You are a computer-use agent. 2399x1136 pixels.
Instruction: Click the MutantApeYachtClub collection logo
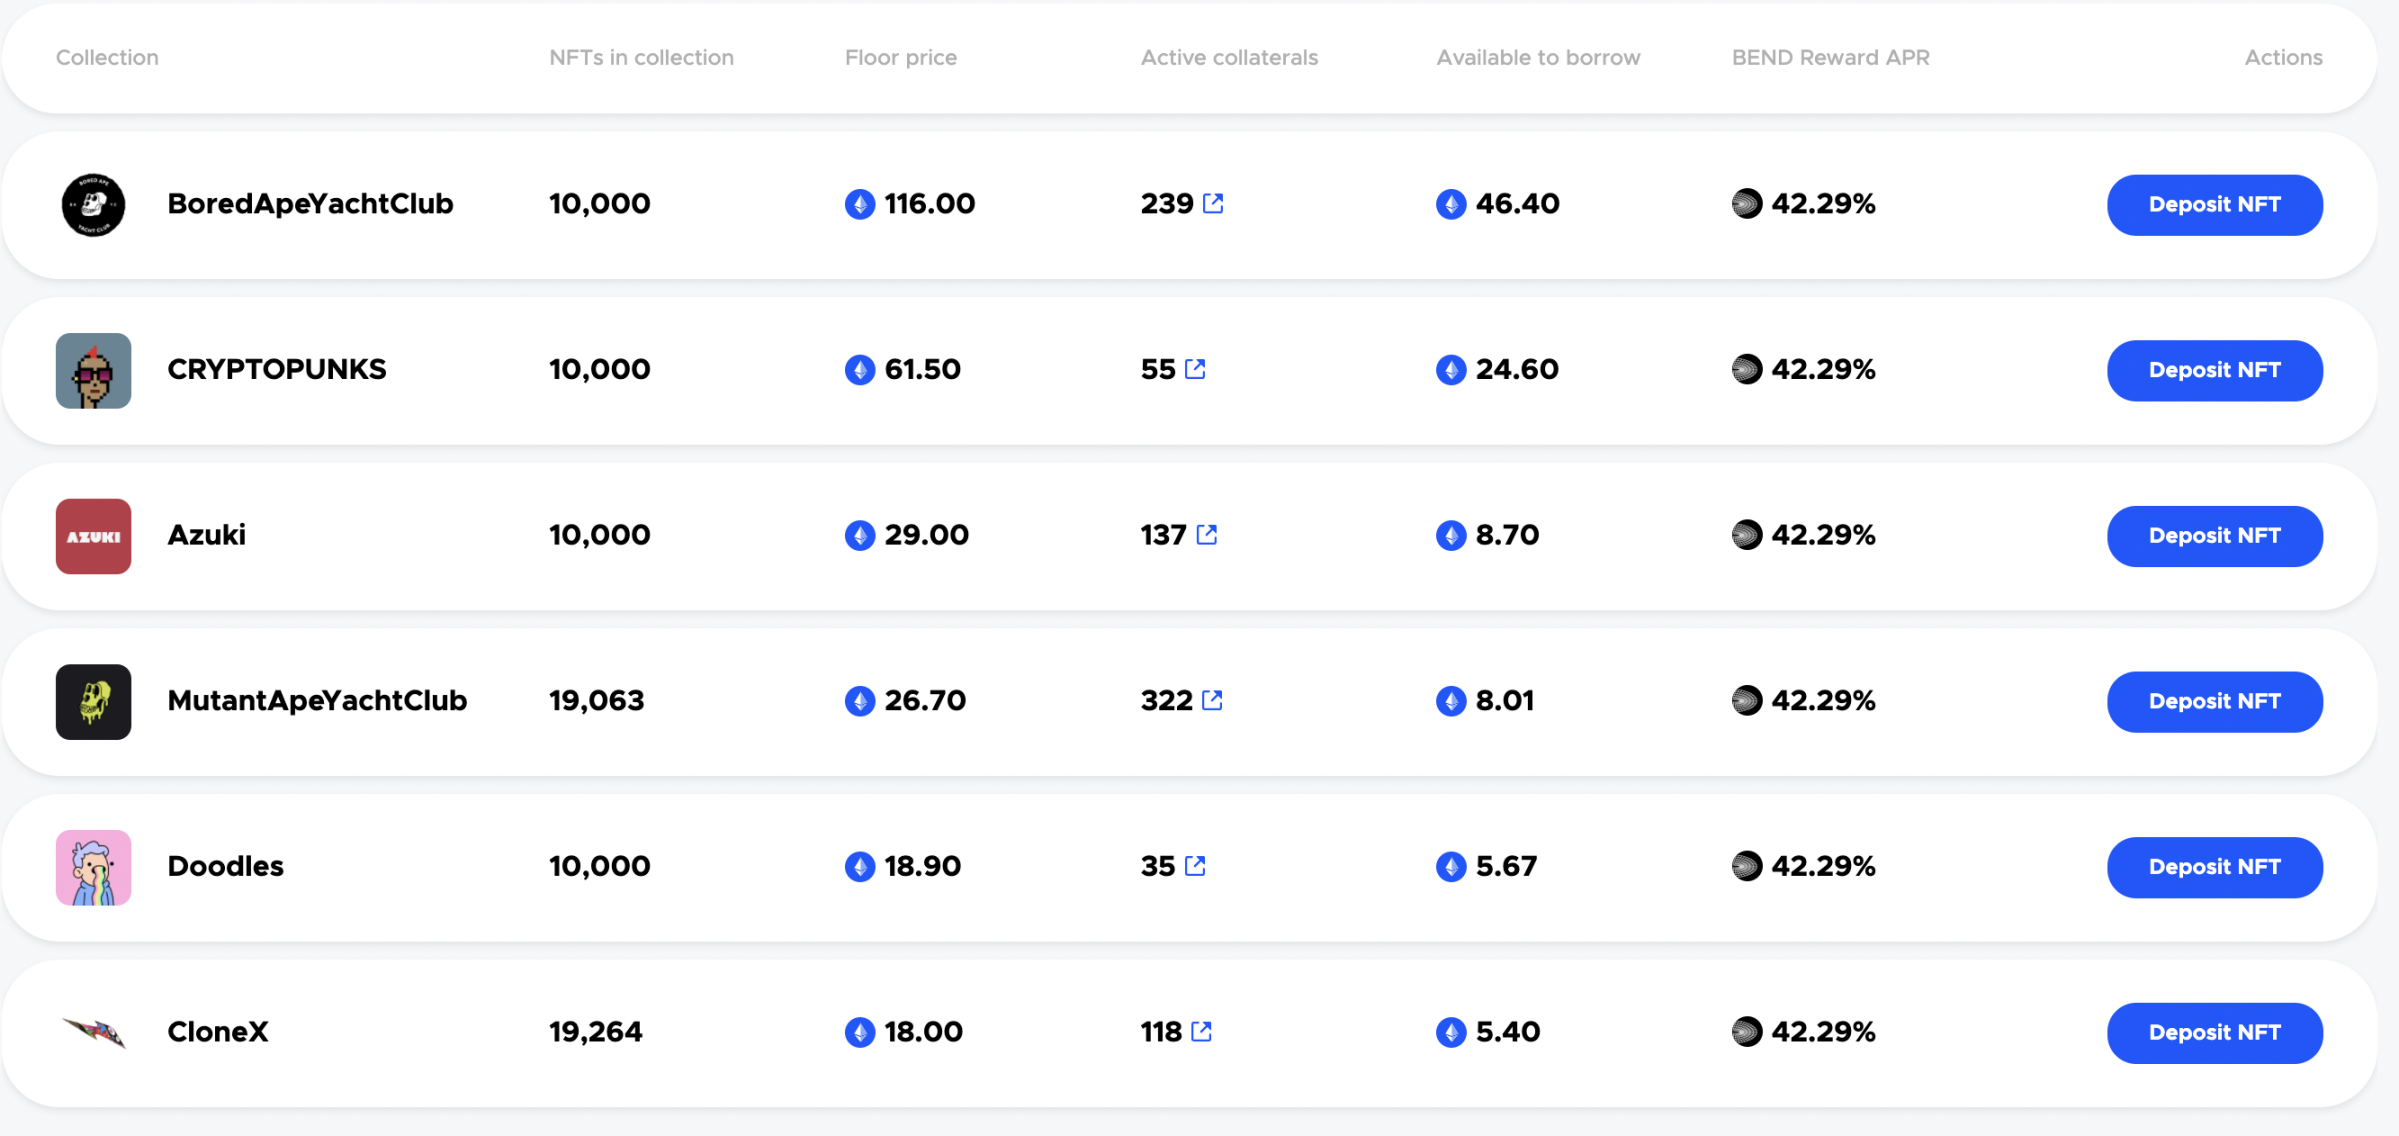[x=93, y=701]
